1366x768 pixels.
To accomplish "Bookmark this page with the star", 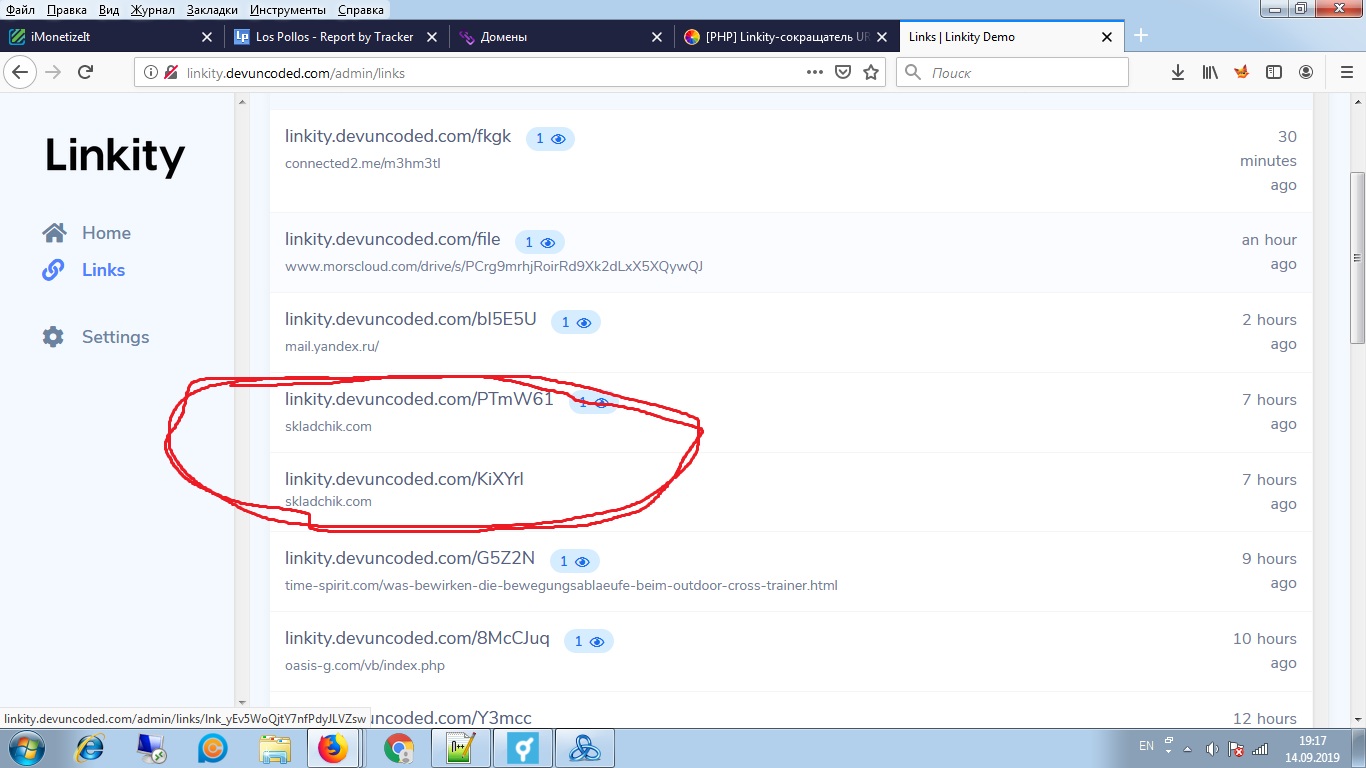I will click(x=871, y=72).
